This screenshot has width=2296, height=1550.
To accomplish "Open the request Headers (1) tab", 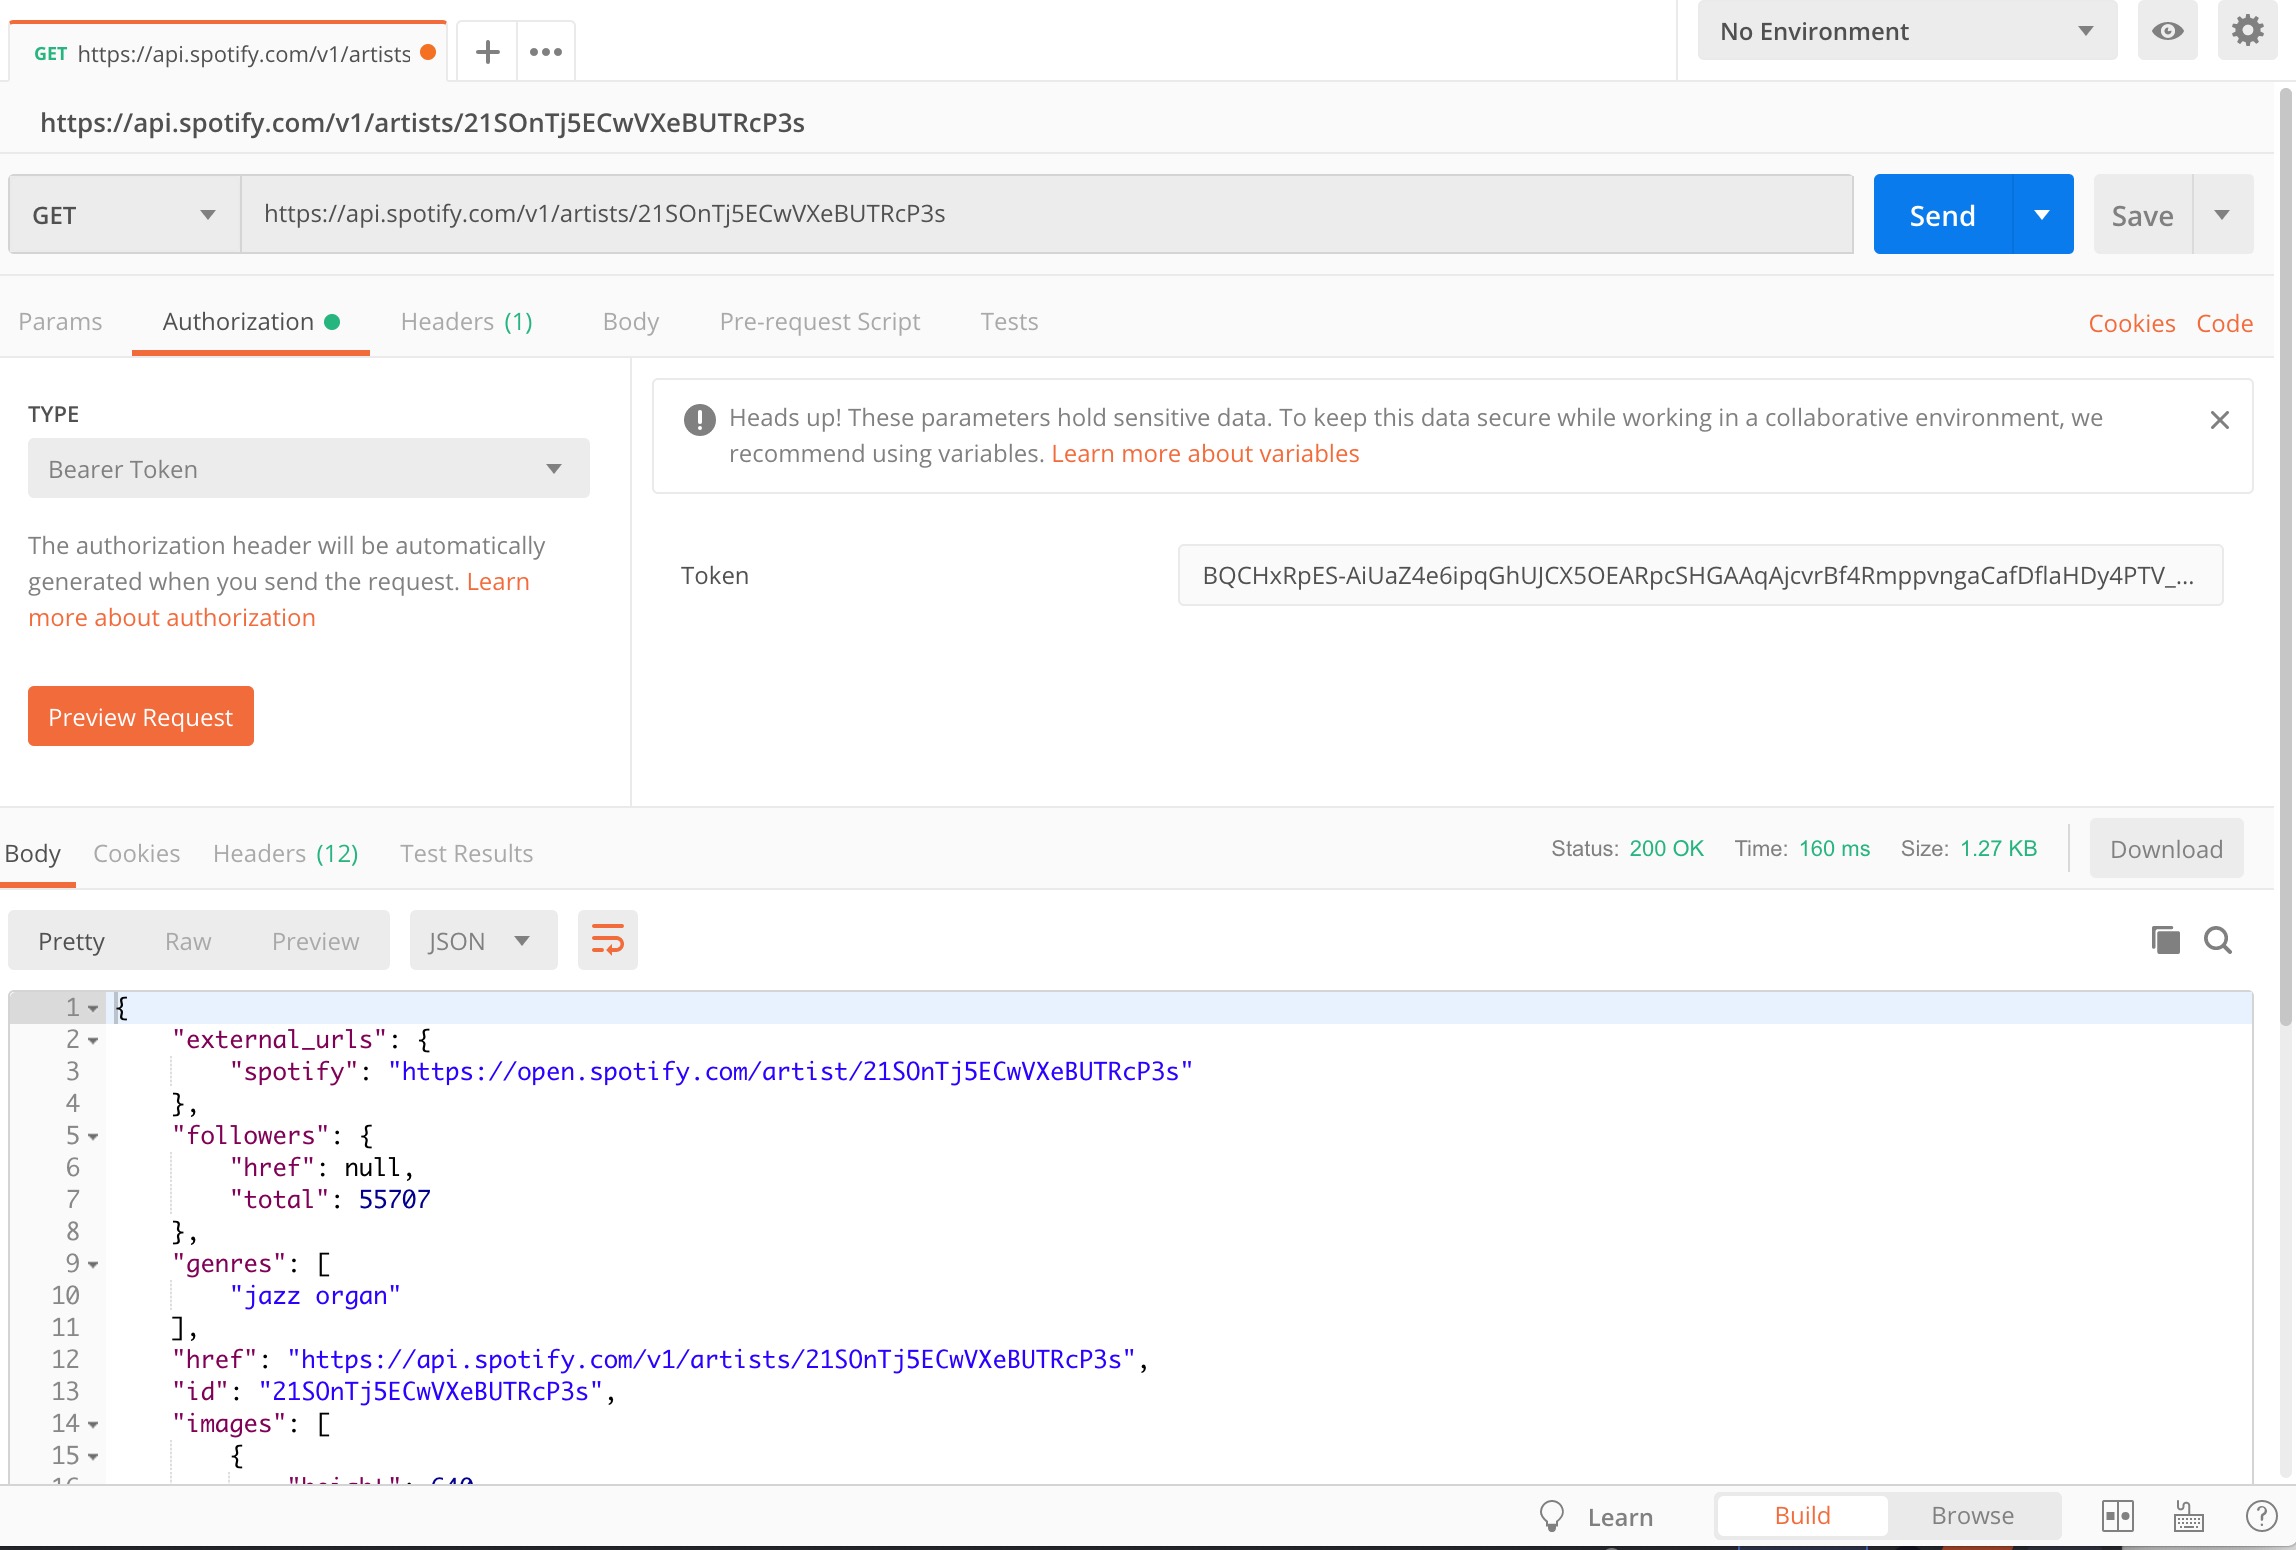I will pyautogui.click(x=466, y=322).
